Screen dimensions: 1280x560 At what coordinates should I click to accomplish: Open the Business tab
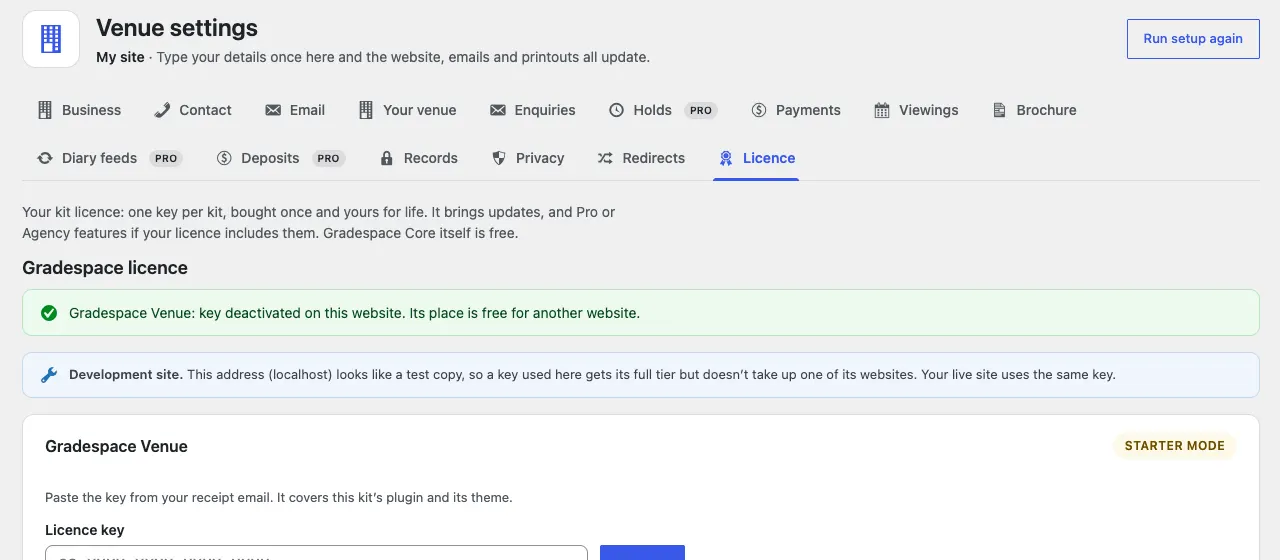[79, 110]
